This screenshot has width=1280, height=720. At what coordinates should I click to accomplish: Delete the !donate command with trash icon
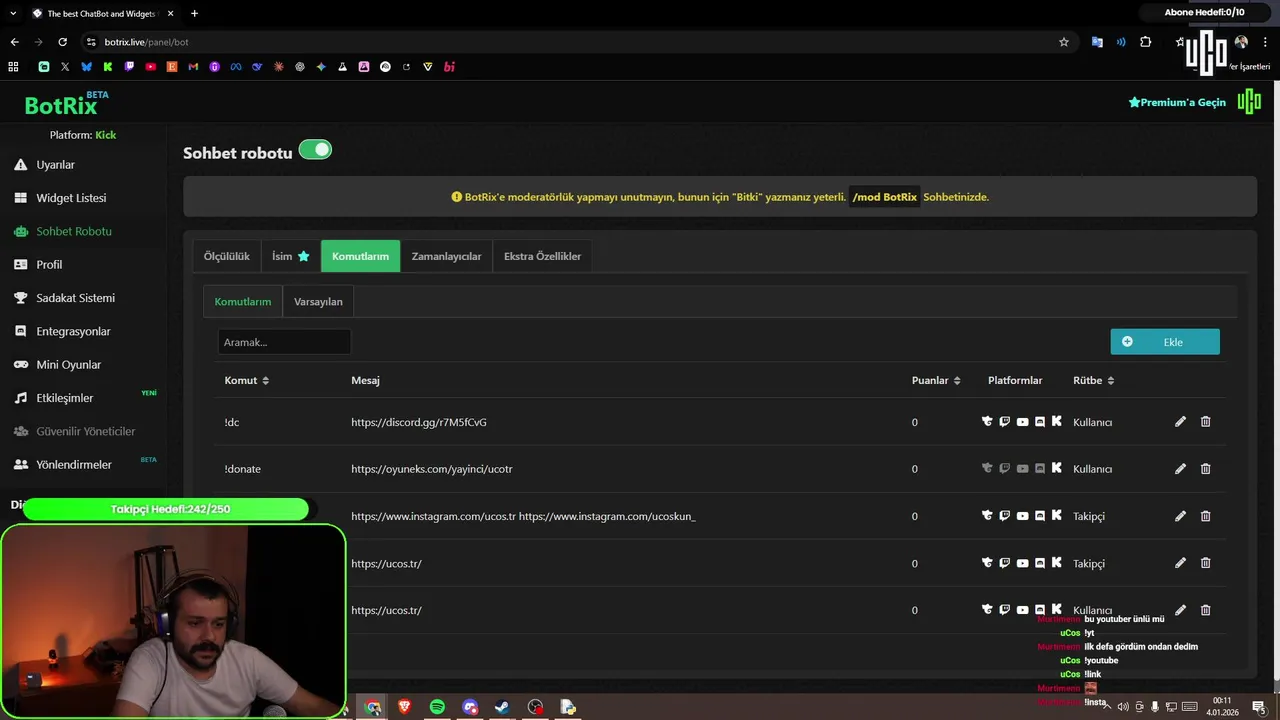[x=1205, y=469]
